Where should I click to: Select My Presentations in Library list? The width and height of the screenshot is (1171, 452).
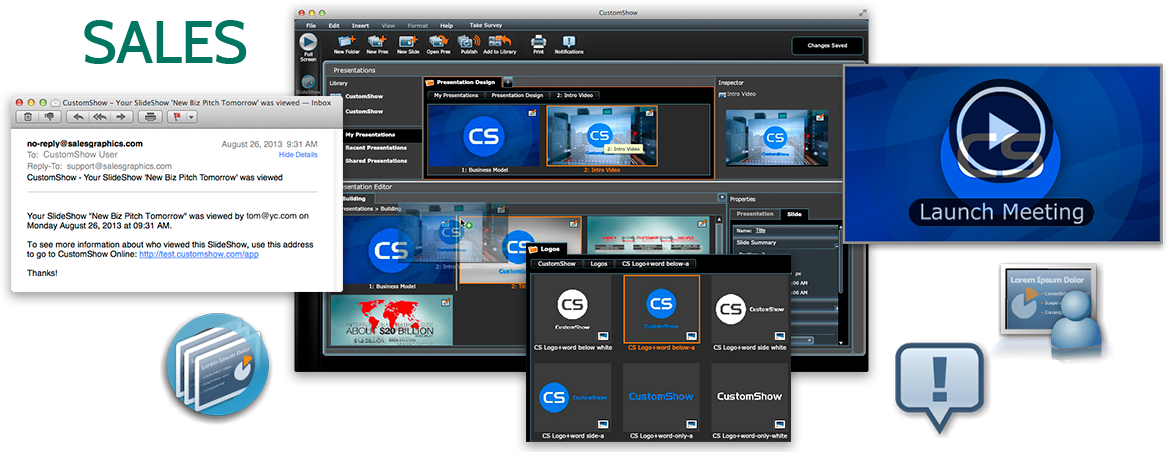[371, 135]
